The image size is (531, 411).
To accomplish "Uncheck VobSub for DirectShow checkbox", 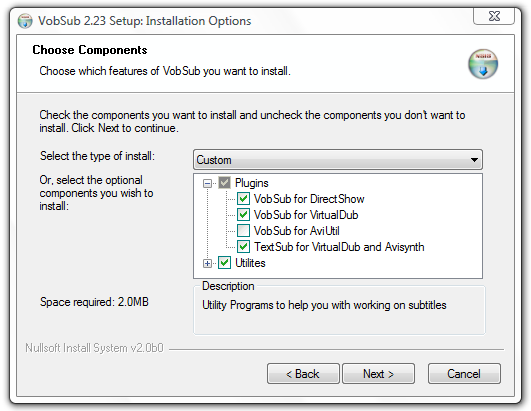I will [x=243, y=199].
